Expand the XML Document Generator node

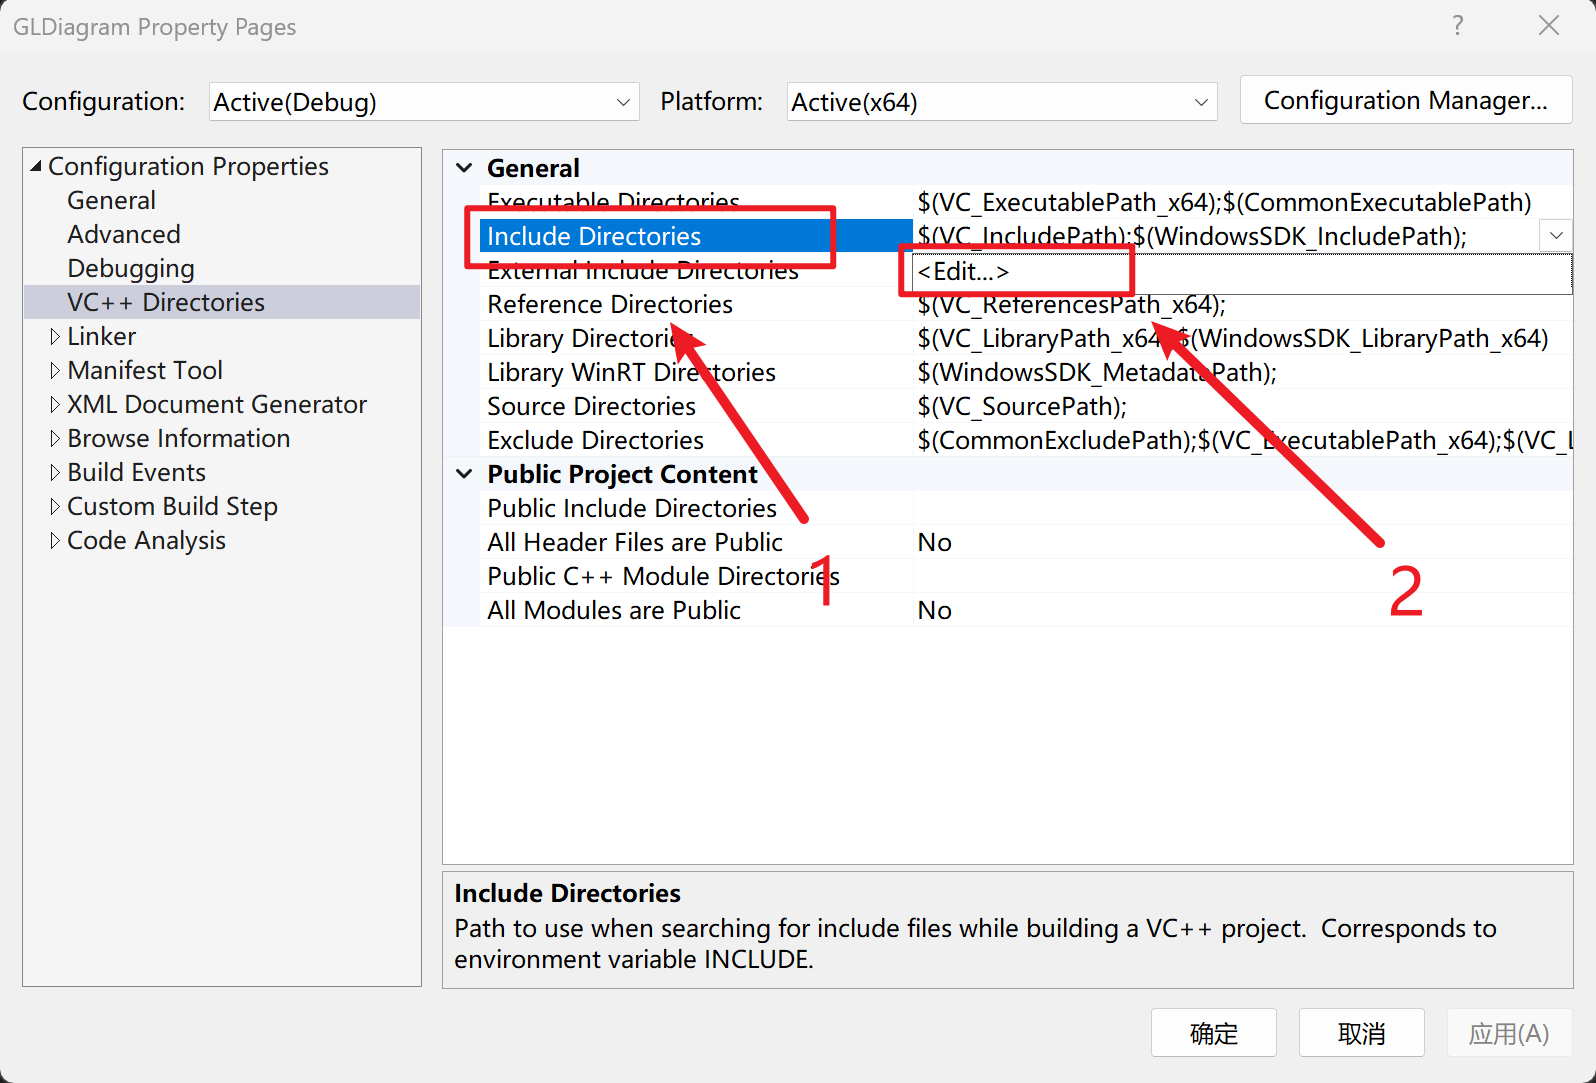click(x=55, y=404)
